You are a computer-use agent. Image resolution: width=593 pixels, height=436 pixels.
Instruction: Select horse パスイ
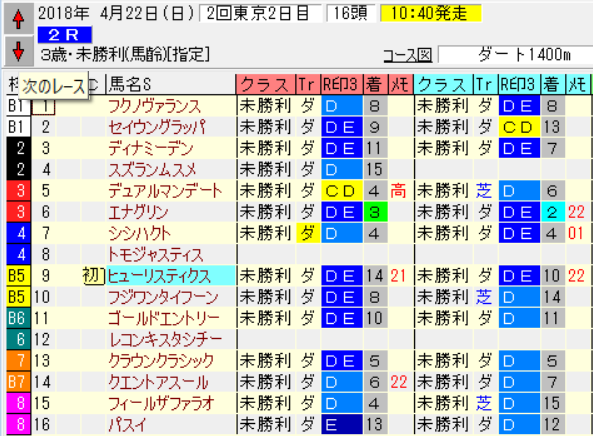click(x=127, y=424)
